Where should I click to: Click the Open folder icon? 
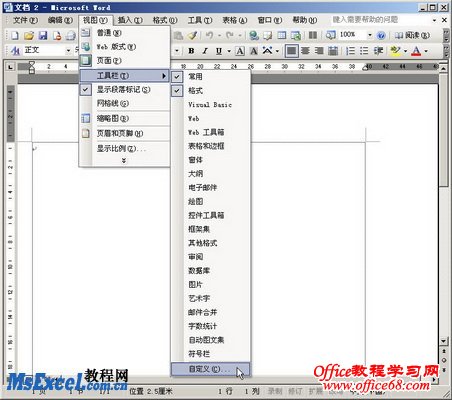coord(29,35)
